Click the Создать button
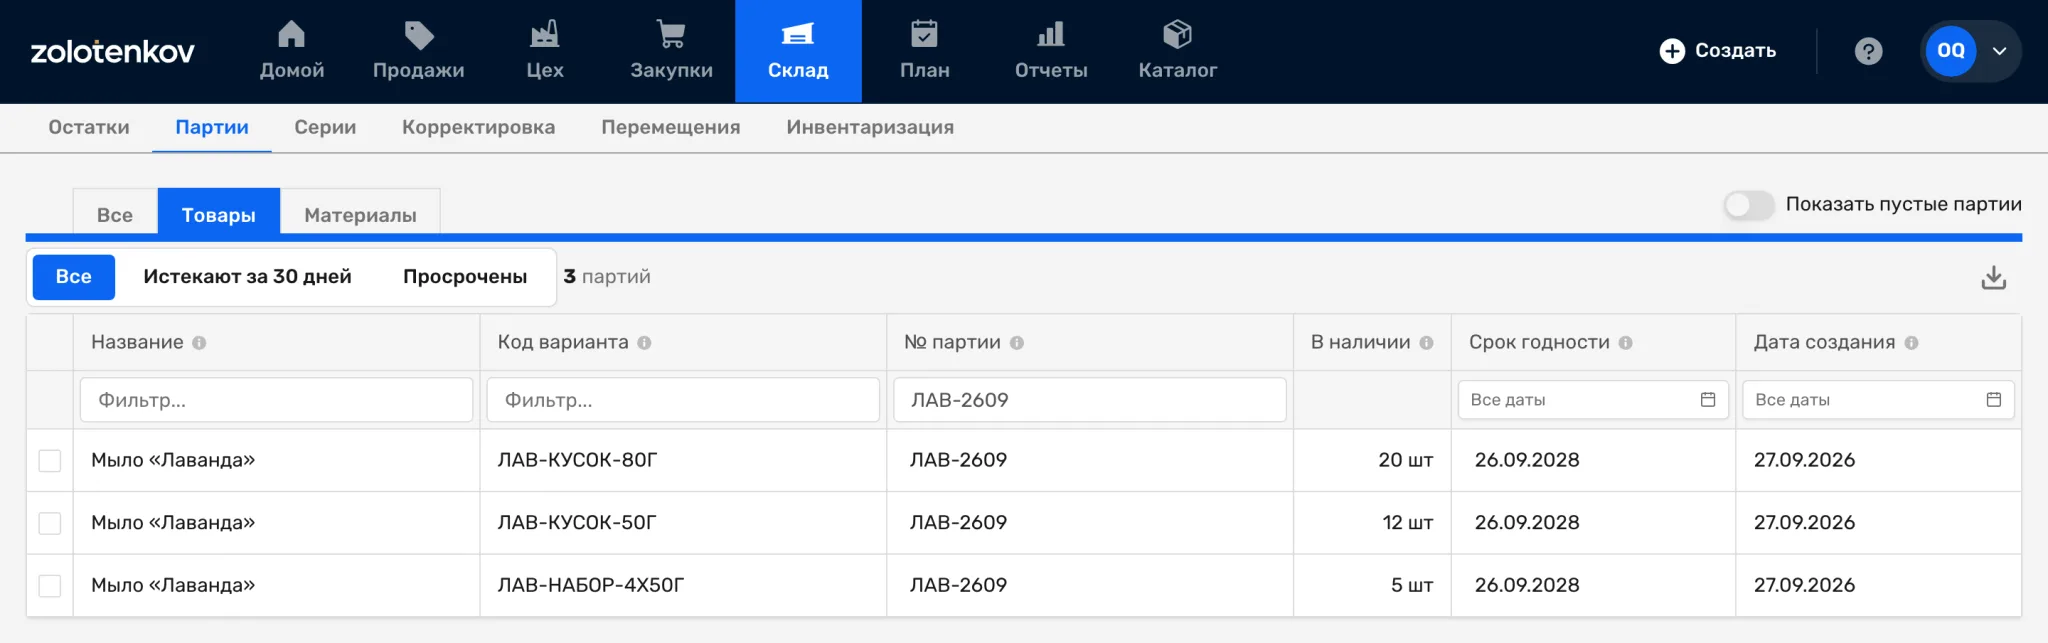2048x643 pixels. click(x=1718, y=51)
